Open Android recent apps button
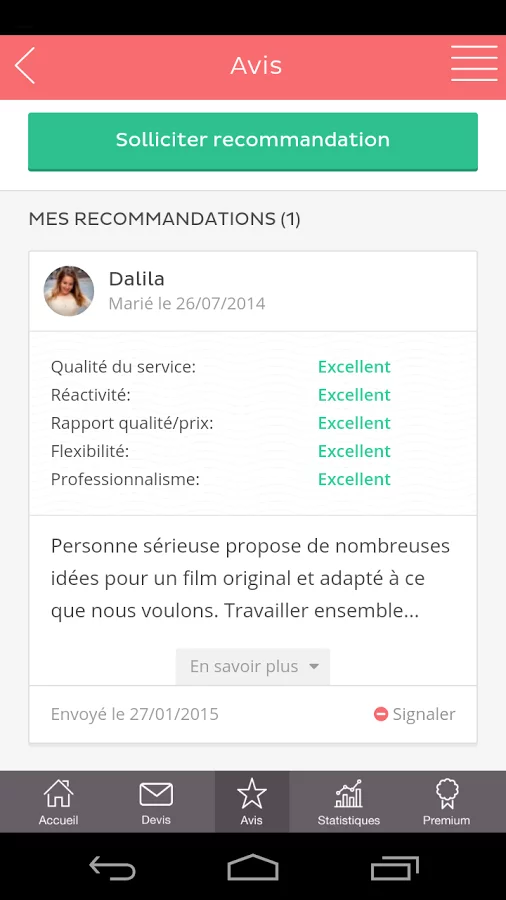506x900 pixels. pos(395,867)
